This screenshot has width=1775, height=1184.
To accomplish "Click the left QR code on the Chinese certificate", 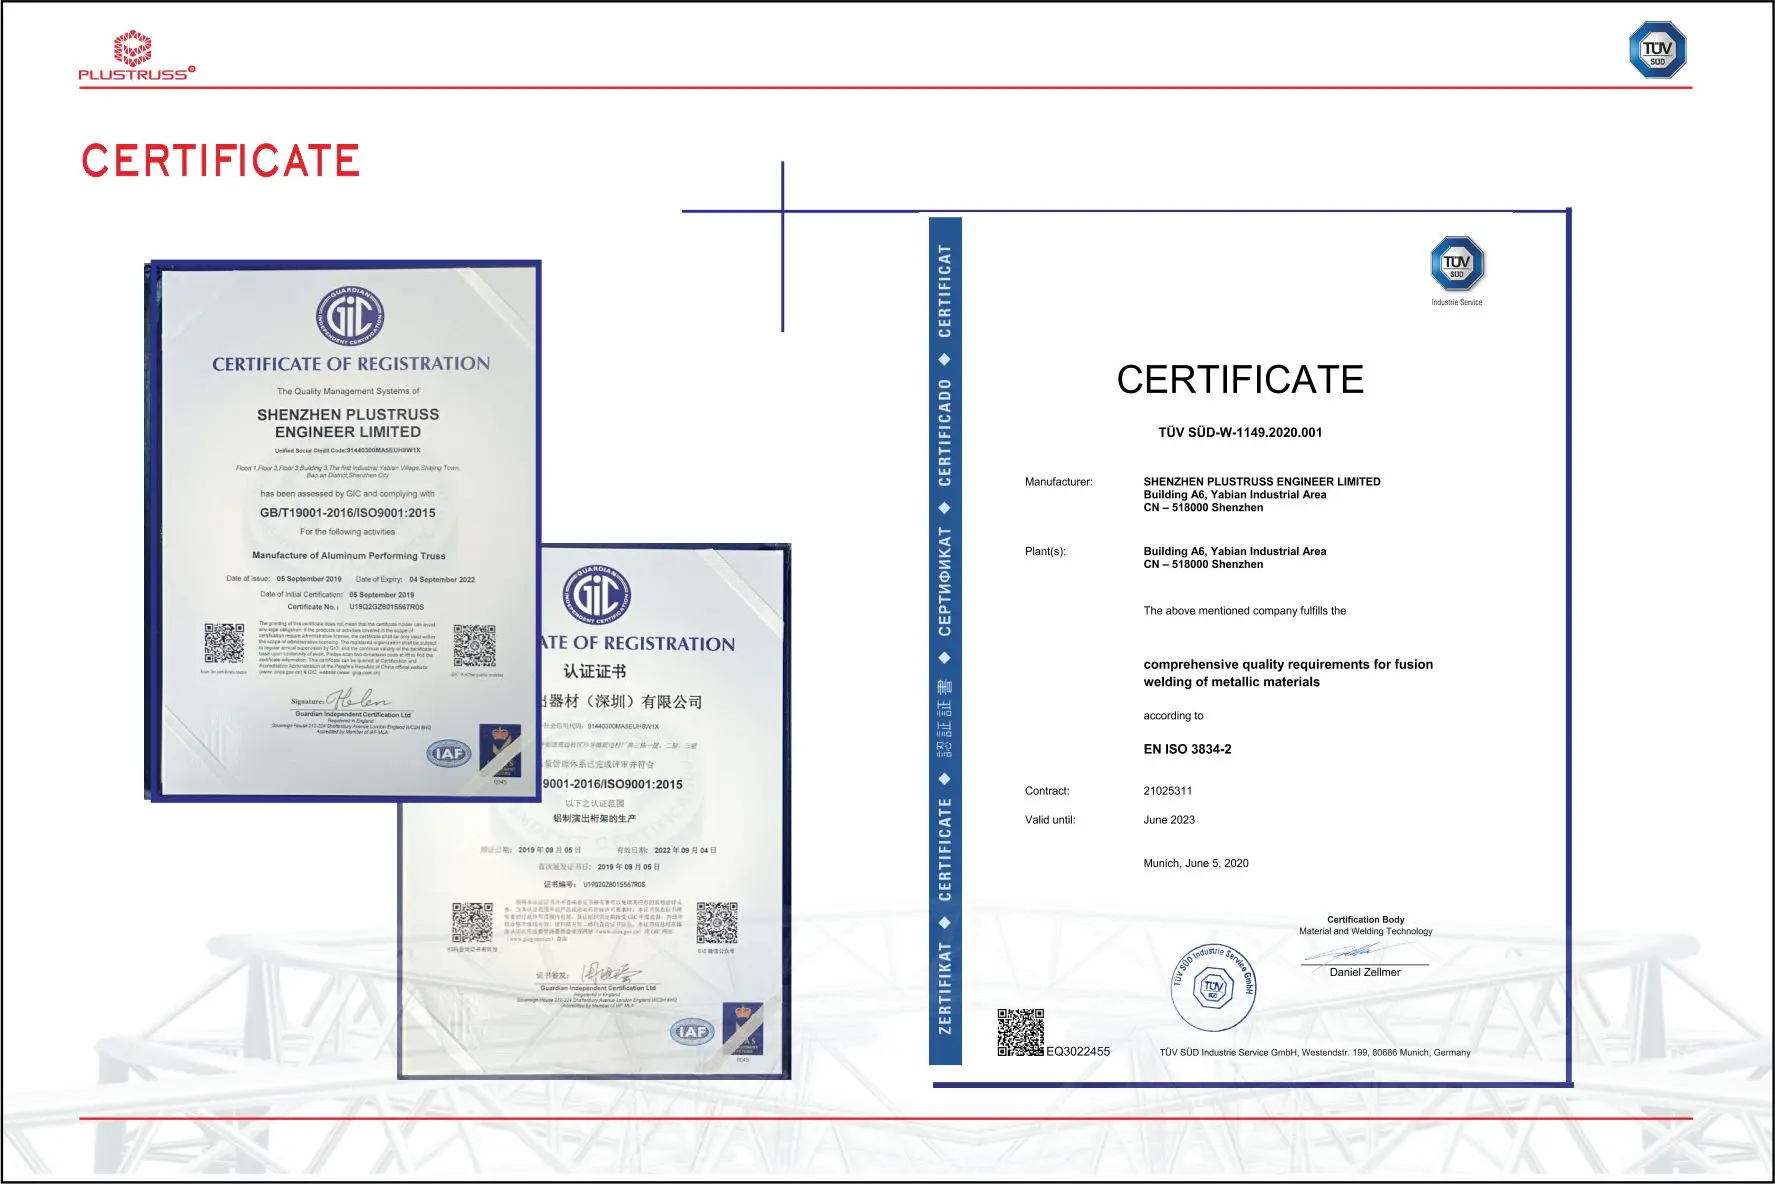I will click(472, 922).
